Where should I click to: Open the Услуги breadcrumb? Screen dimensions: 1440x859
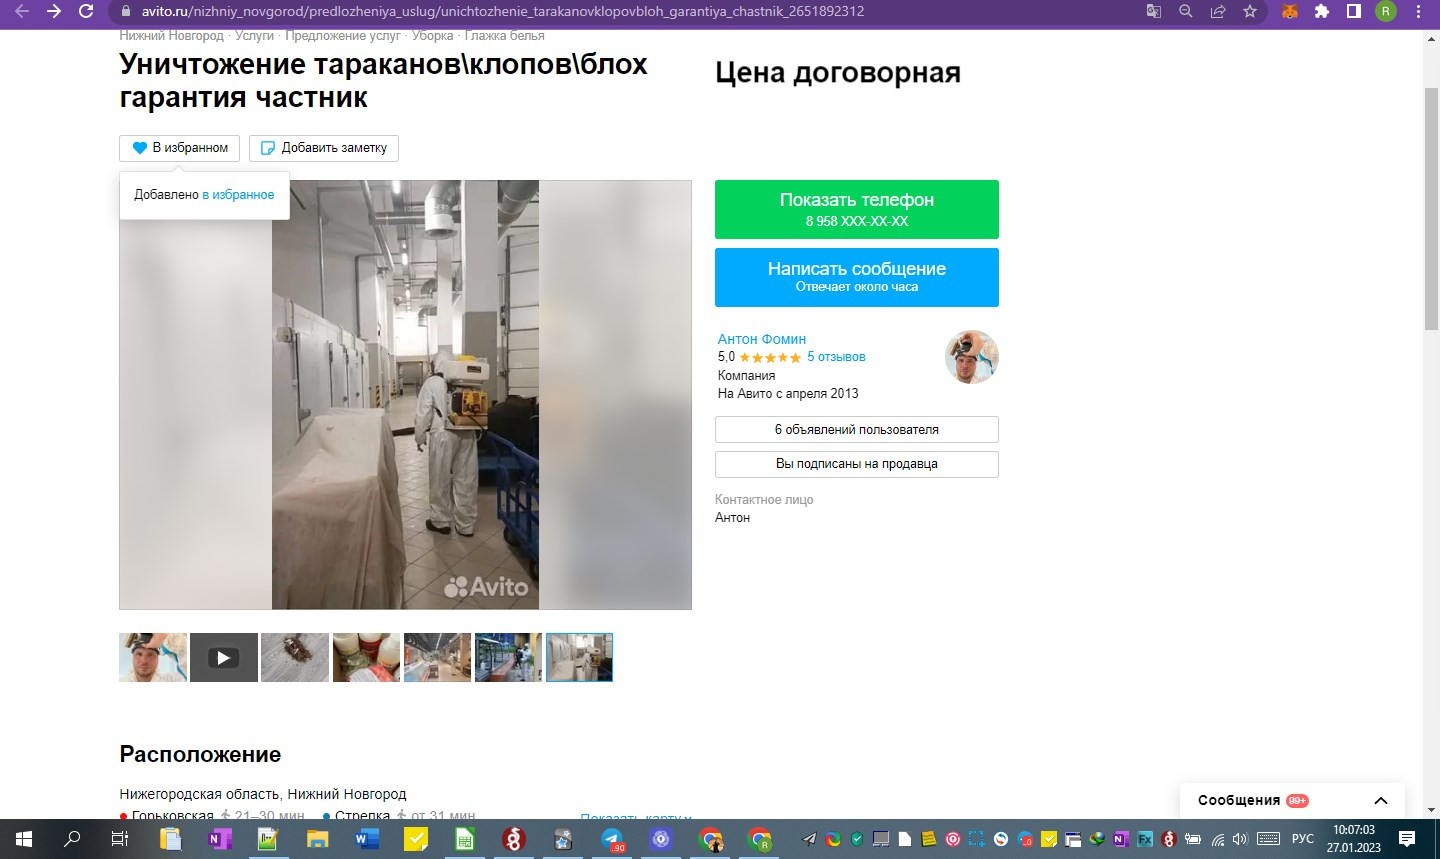click(x=254, y=36)
